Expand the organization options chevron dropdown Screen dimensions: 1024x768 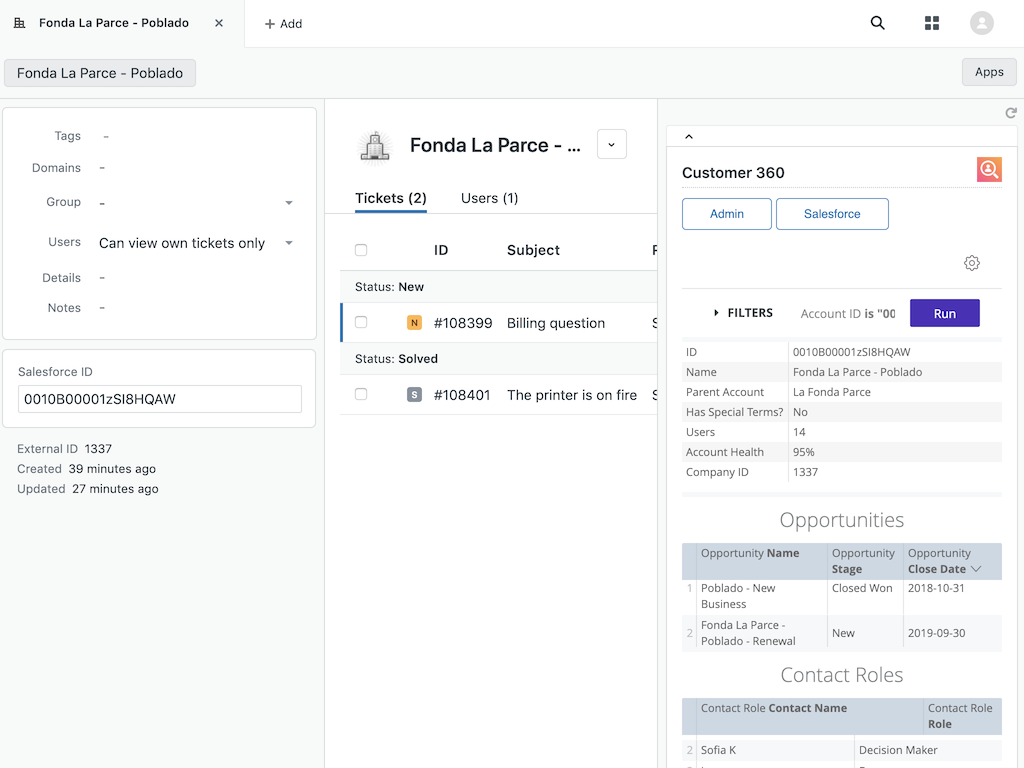click(x=612, y=145)
